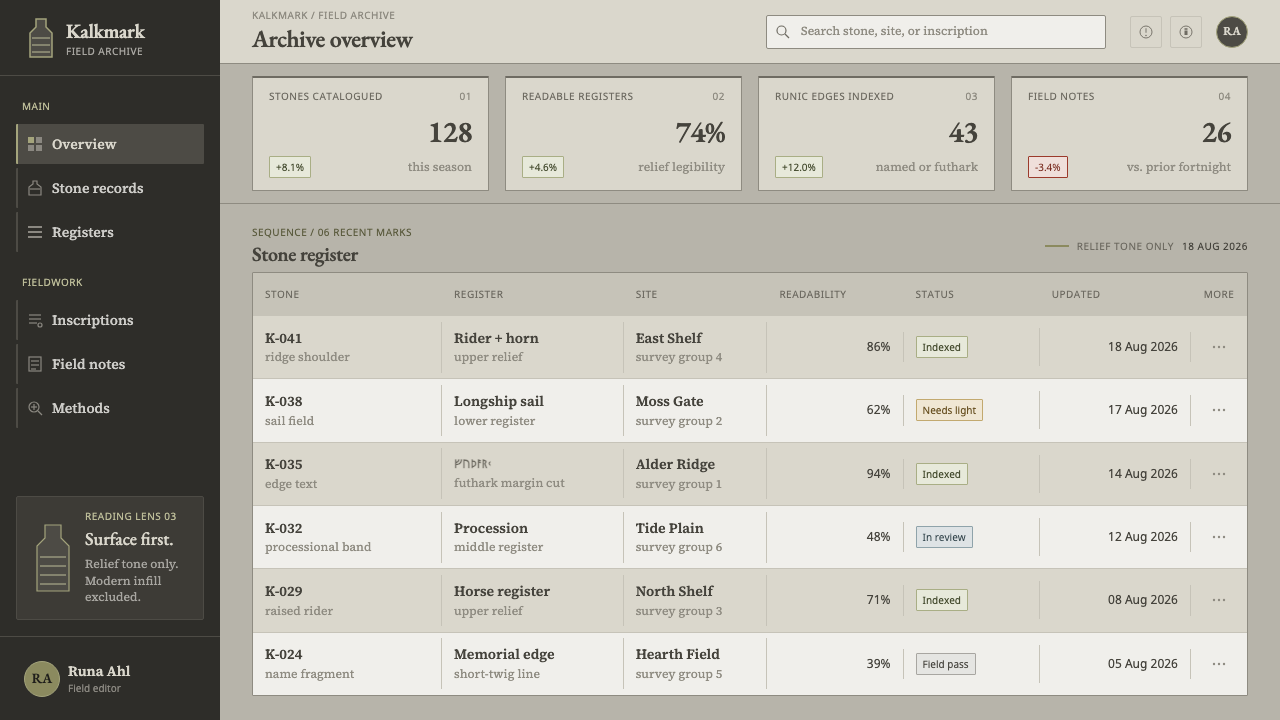1280x720 pixels.
Task: Click the Methods magnifier icon
Action: click(35, 408)
